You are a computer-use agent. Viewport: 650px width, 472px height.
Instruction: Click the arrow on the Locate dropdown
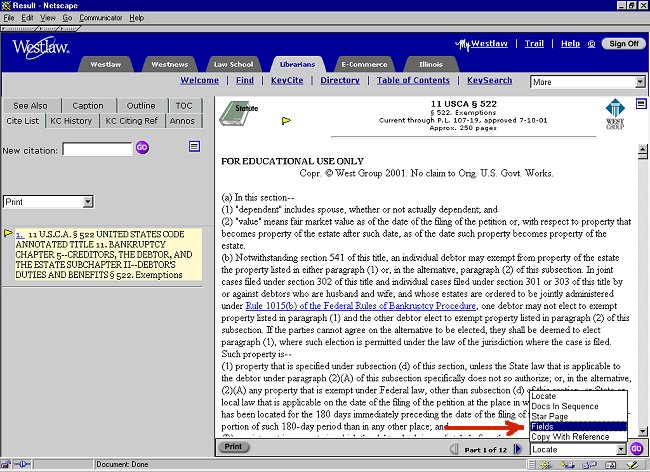621,449
